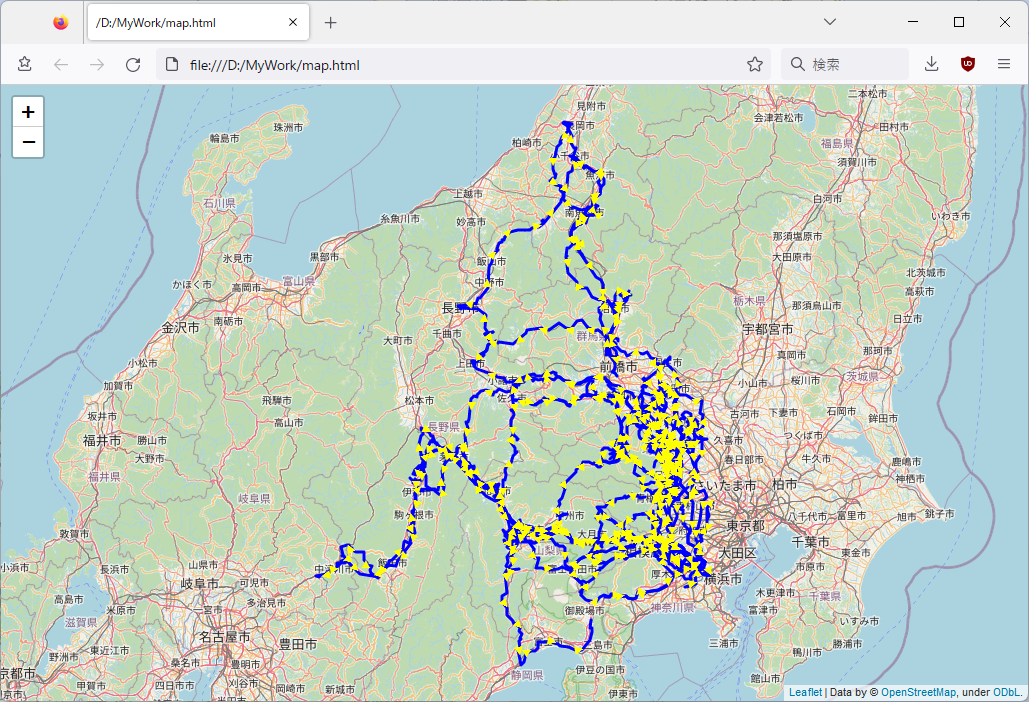Reload the current page
This screenshot has width=1029, height=702.
132,65
